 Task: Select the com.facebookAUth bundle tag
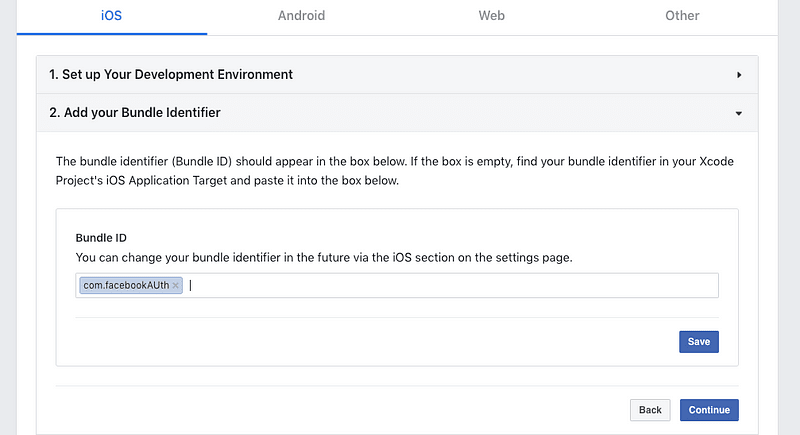point(126,286)
